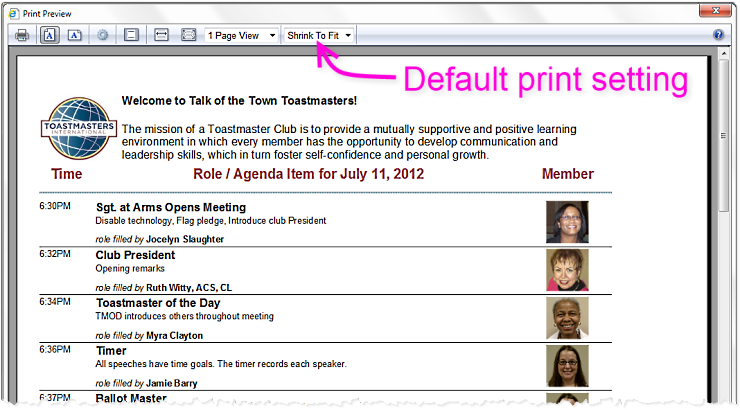Toggle headers and footers on or off
This screenshot has height=410, width=740.
(x=130, y=35)
